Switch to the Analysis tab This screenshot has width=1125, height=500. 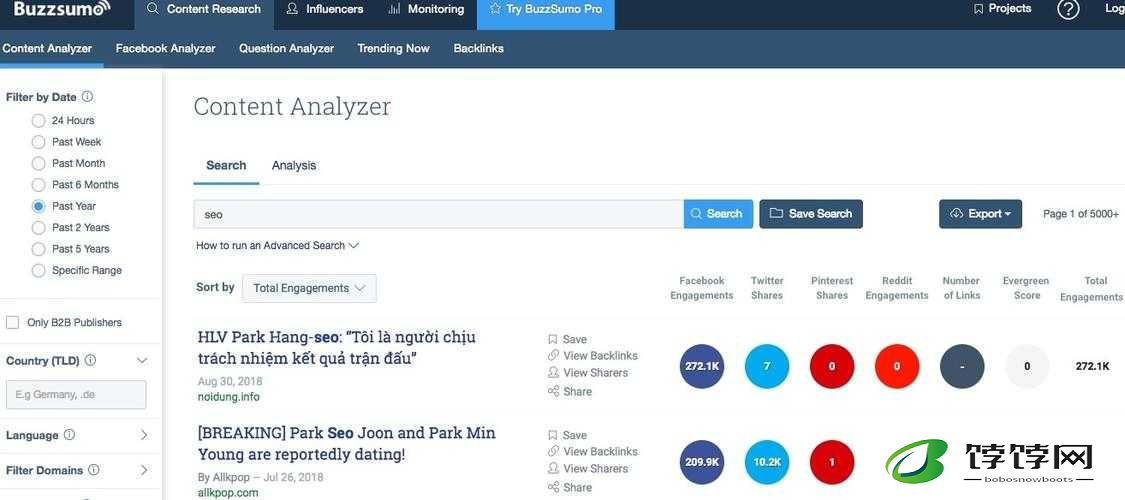(x=294, y=165)
